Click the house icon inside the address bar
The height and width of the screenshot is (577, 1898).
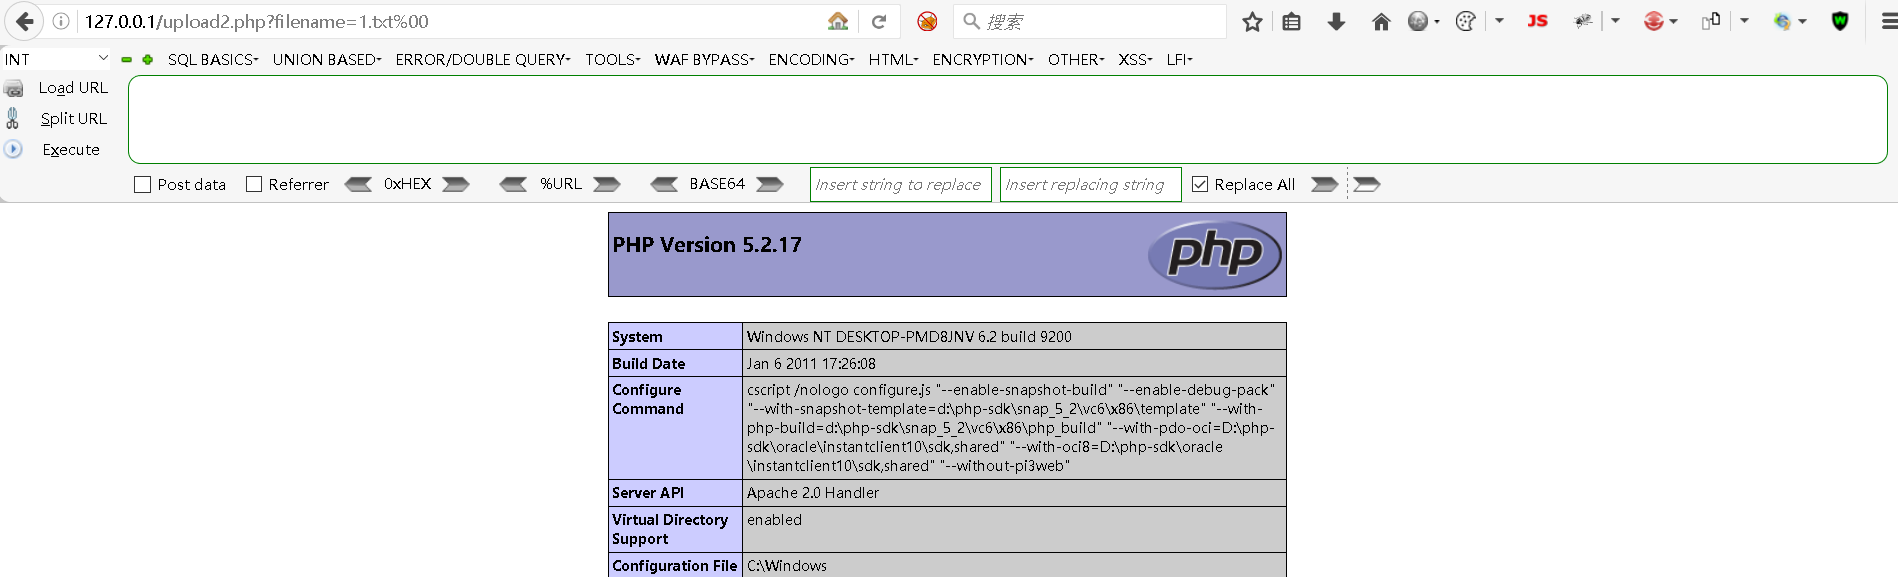pyautogui.click(x=838, y=21)
